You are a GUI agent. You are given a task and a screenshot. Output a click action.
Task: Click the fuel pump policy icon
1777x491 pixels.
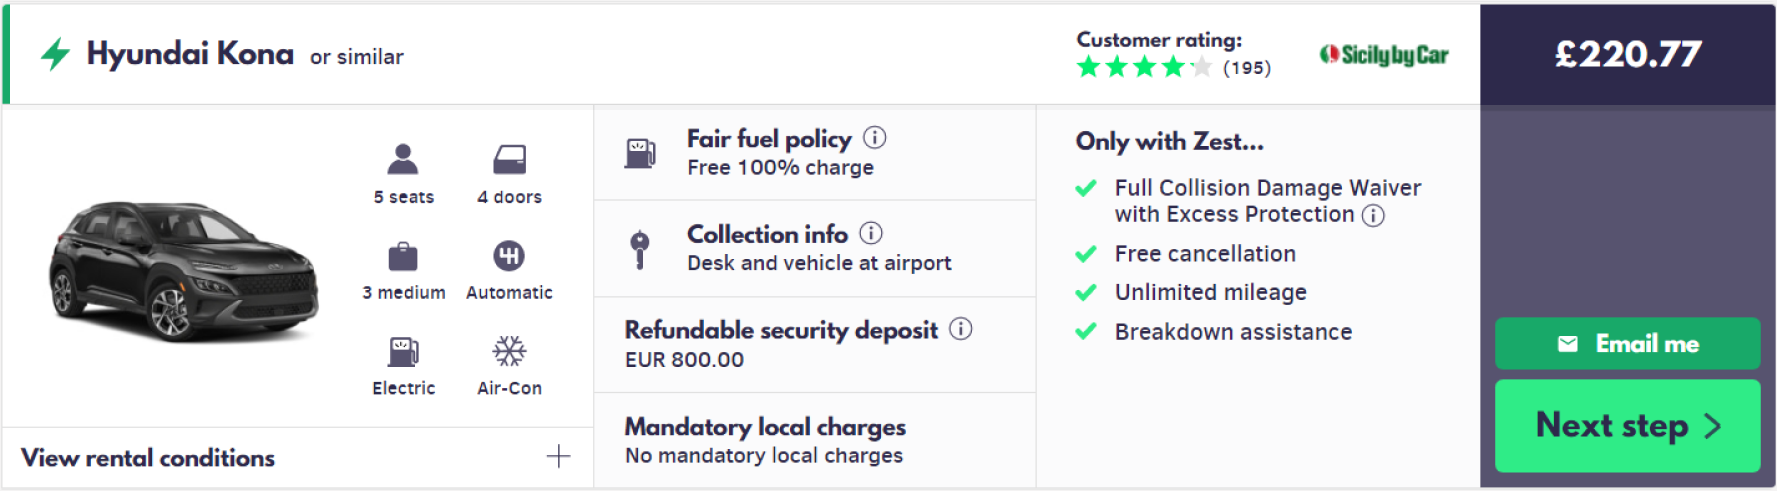click(x=640, y=153)
